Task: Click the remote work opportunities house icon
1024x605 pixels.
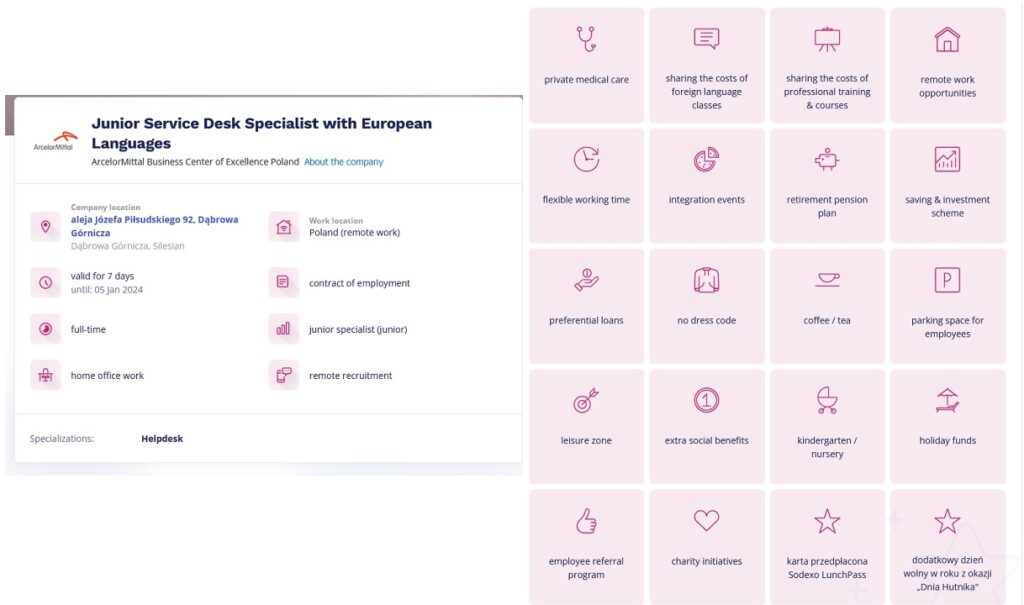Action: click(947, 39)
